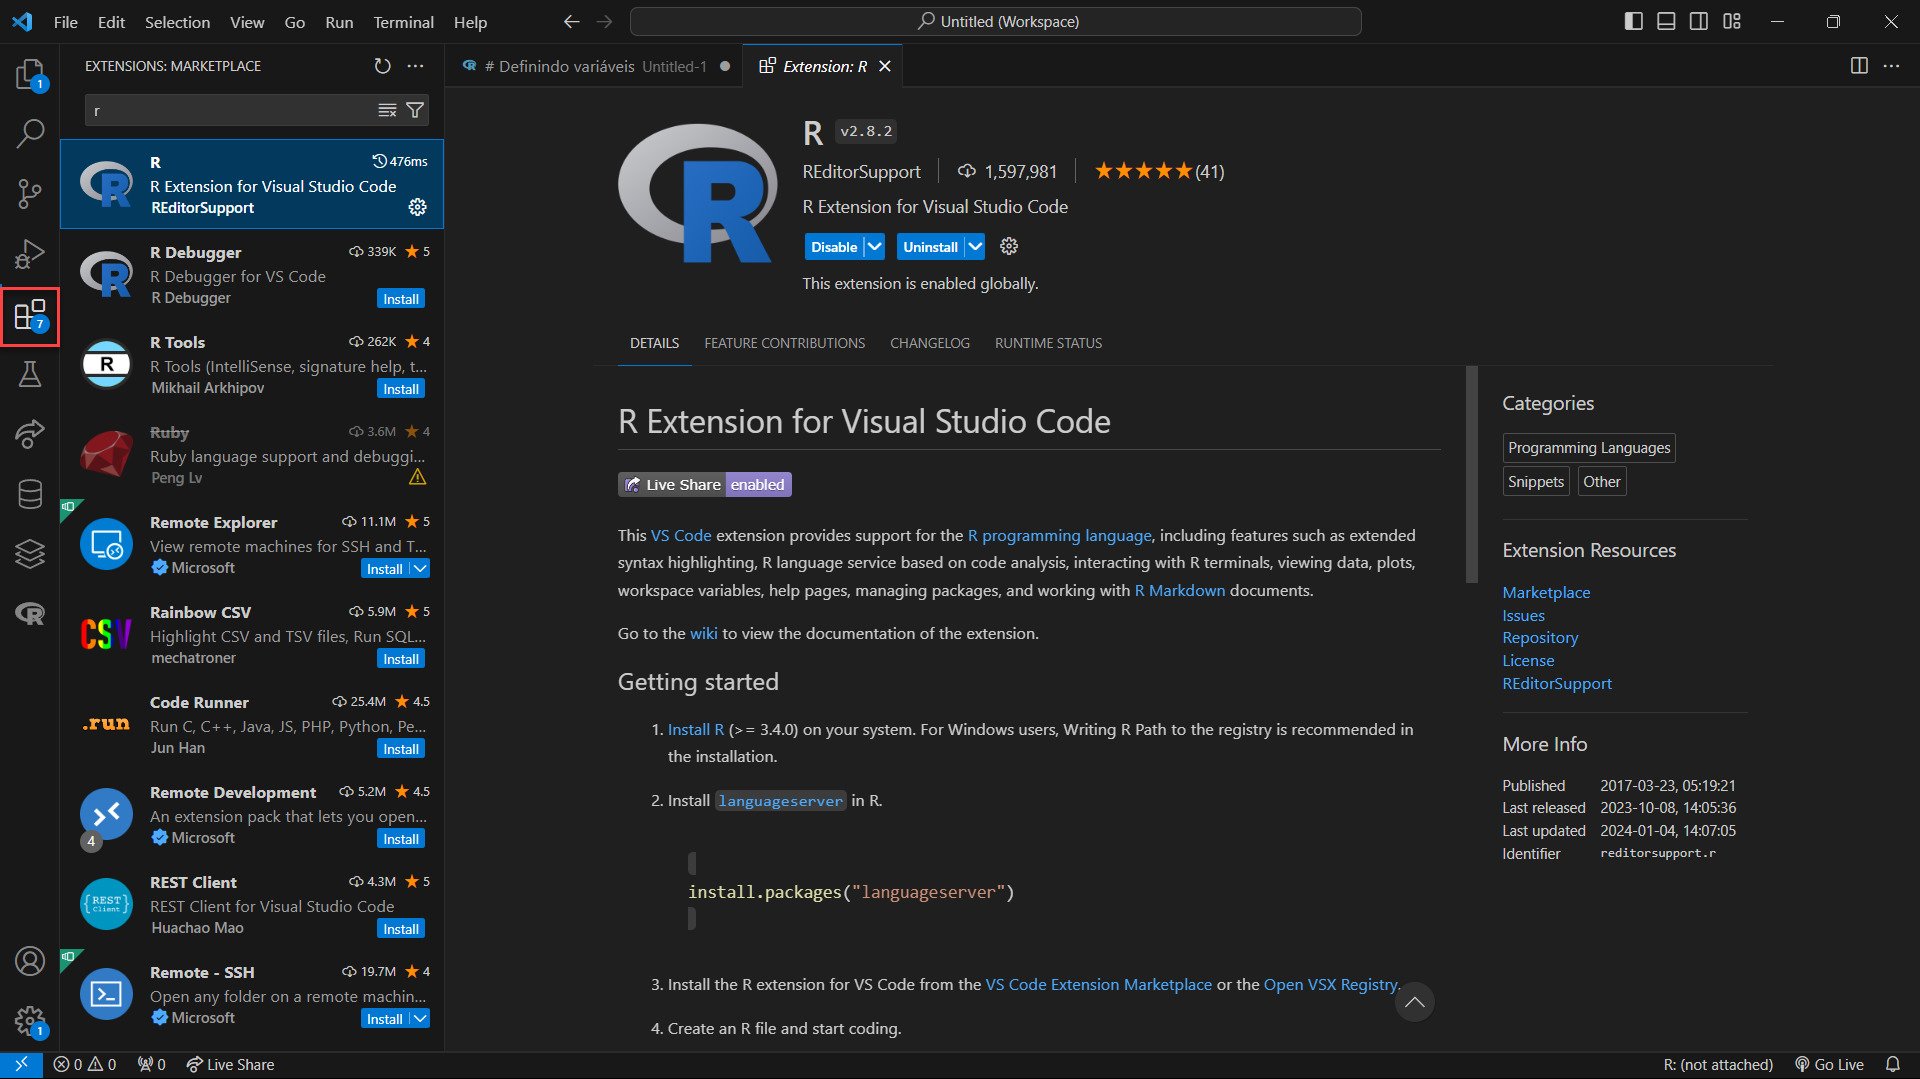Toggle the primary side bar layout
The image size is (1920, 1079).
click(x=1633, y=21)
